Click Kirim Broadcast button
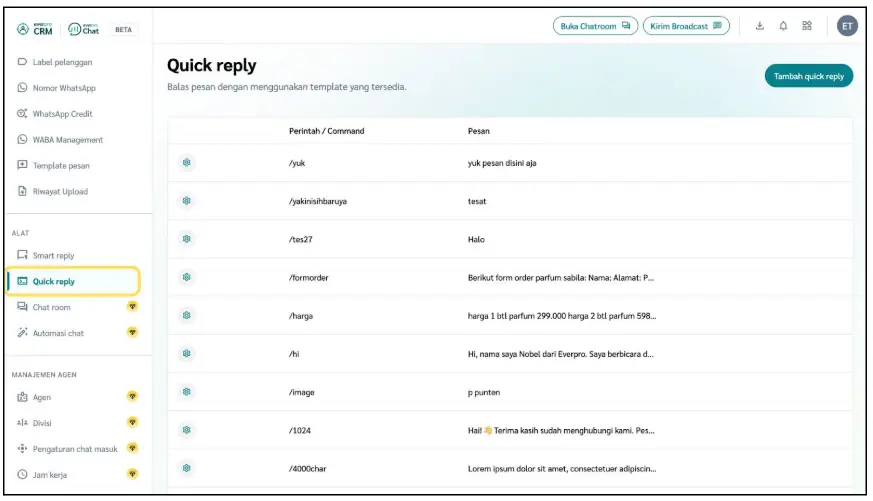873x501 pixels. tap(685, 26)
